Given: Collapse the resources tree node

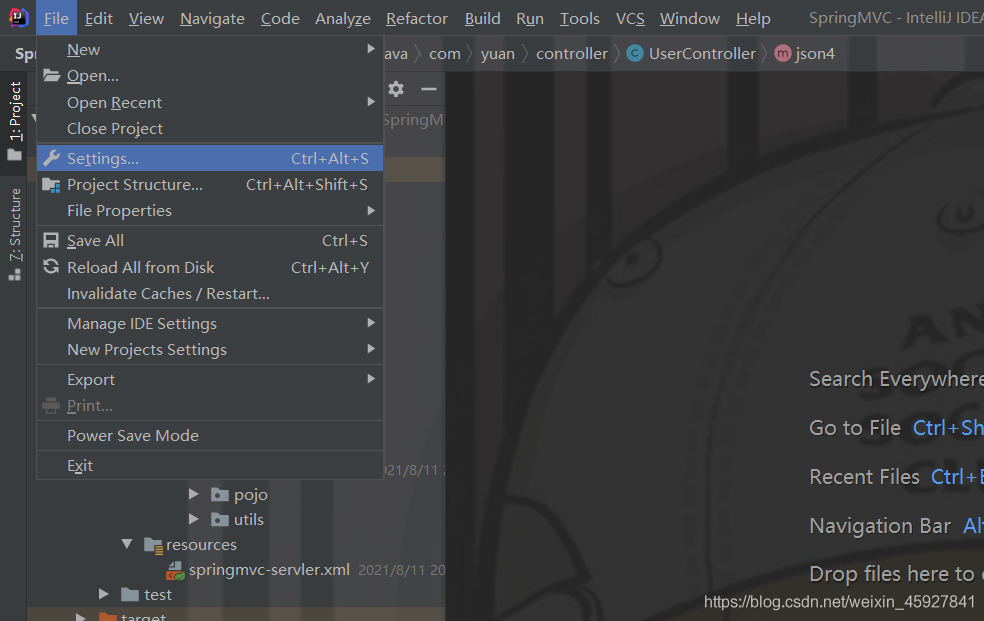Looking at the screenshot, I should [x=127, y=544].
